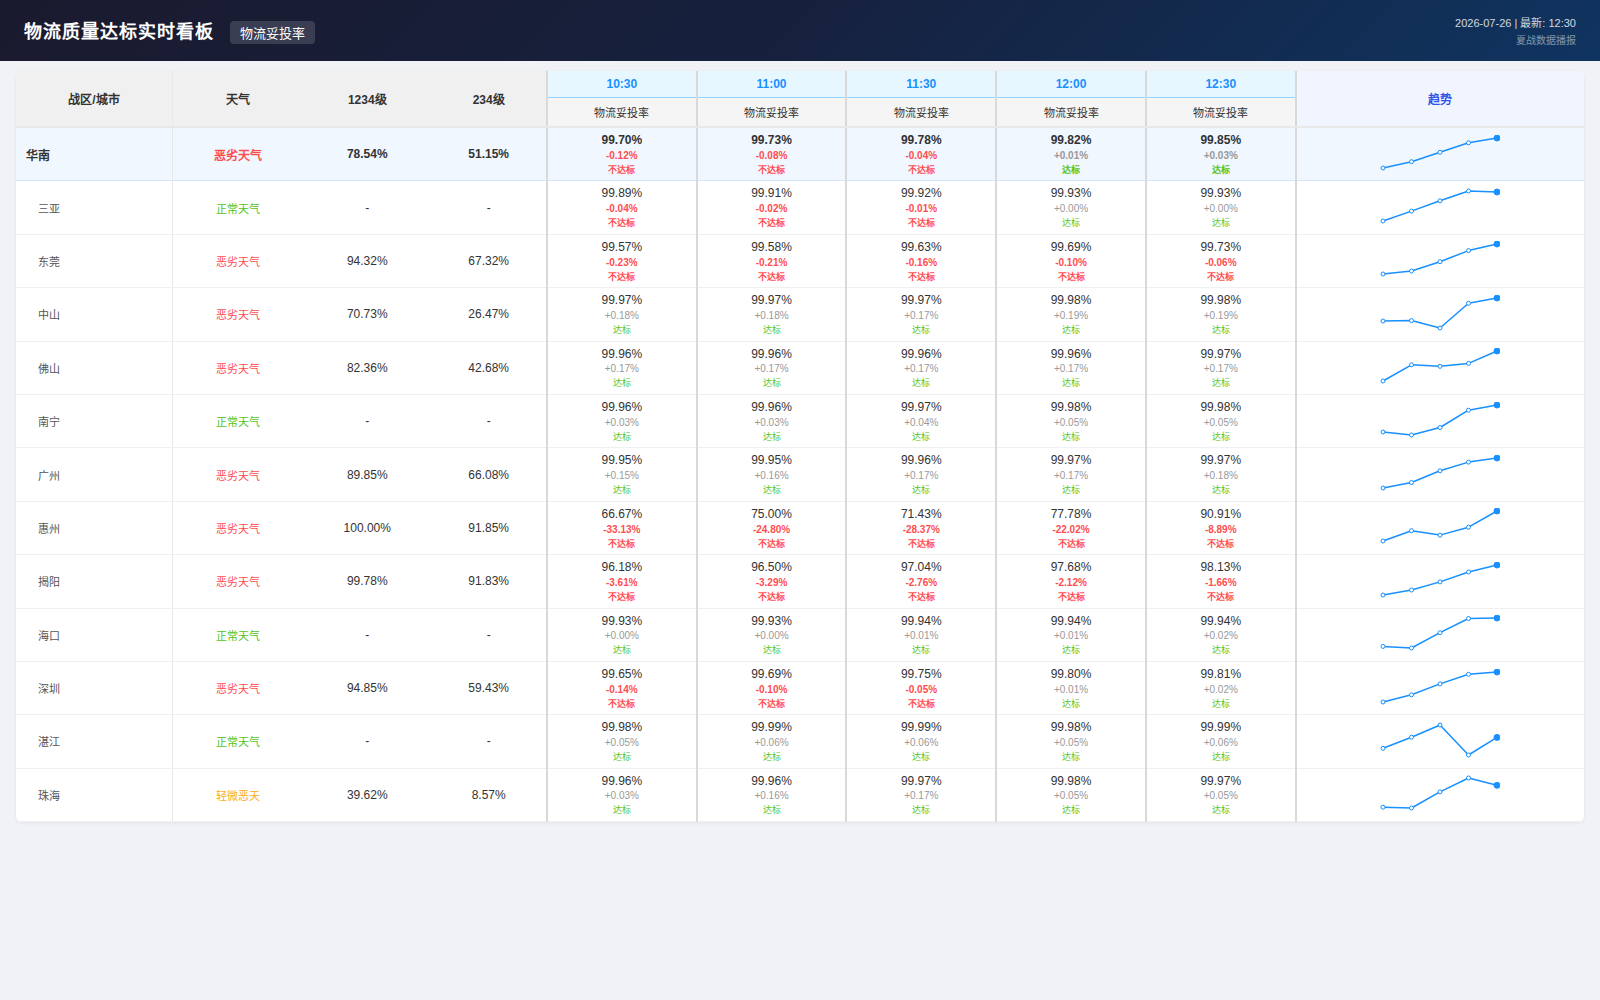Select the 中山 city row label
The height and width of the screenshot is (1000, 1600).
(x=49, y=315)
